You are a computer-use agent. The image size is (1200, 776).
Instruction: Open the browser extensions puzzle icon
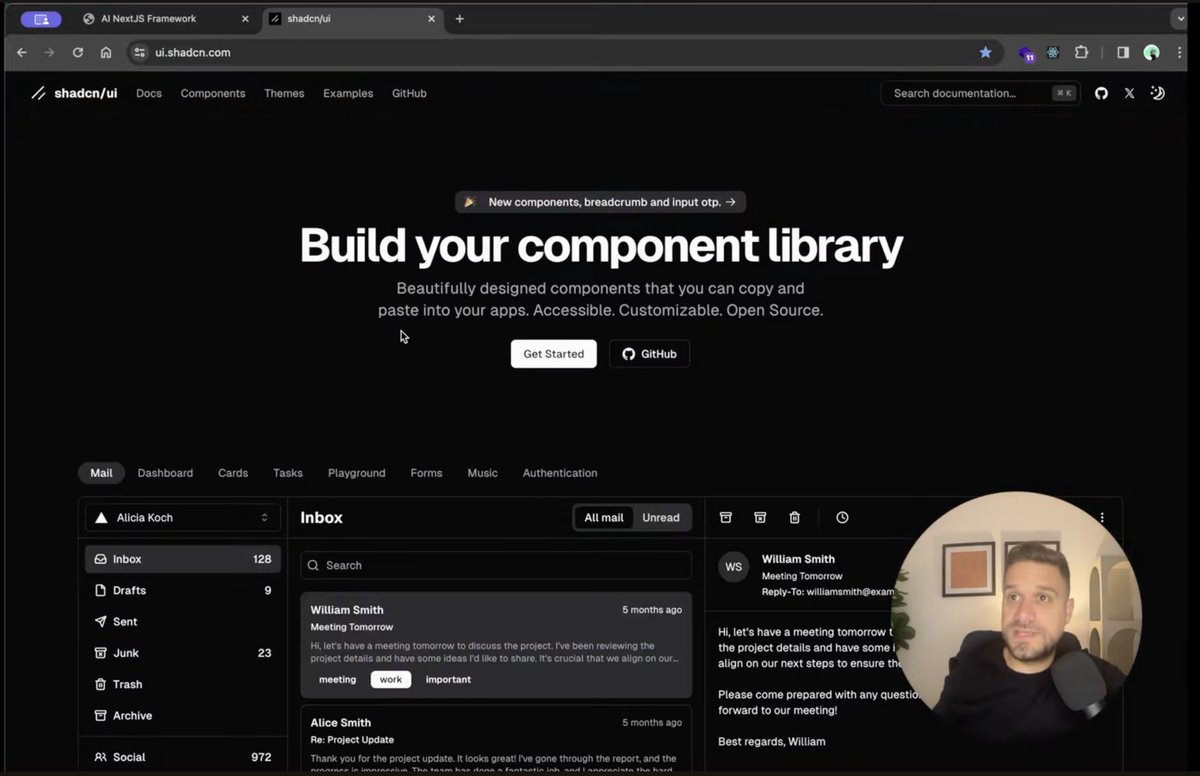pyautogui.click(x=1081, y=52)
